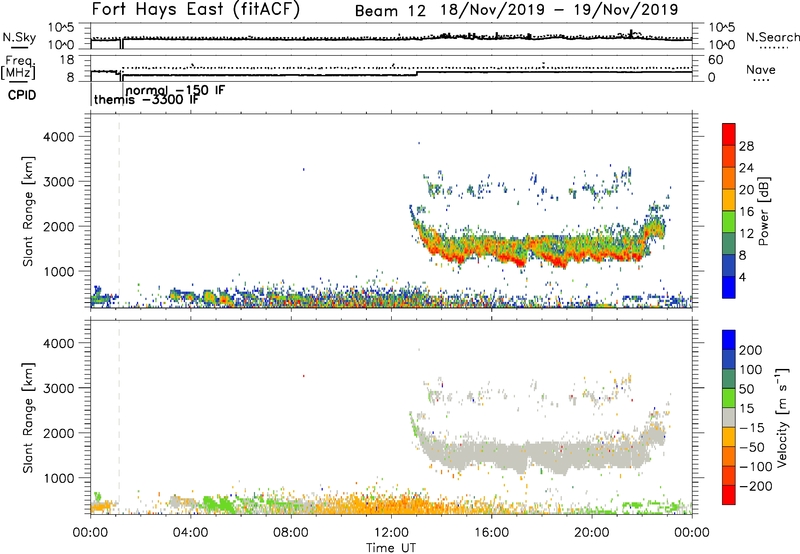Click the '100' velocity colorbar label

point(750,370)
